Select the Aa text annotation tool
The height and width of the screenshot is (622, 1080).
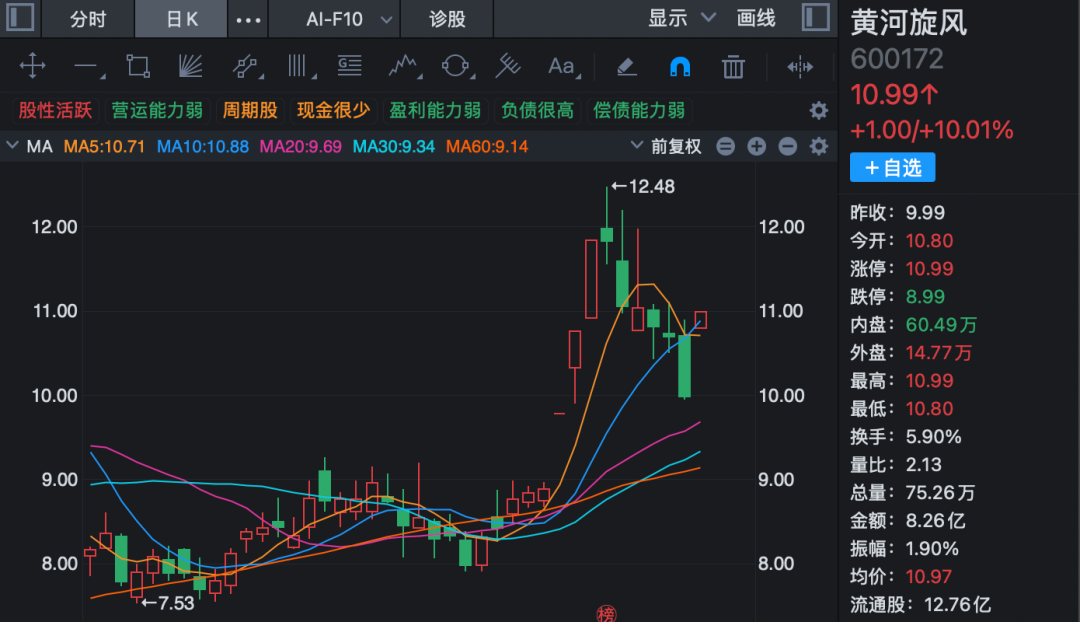(563, 67)
